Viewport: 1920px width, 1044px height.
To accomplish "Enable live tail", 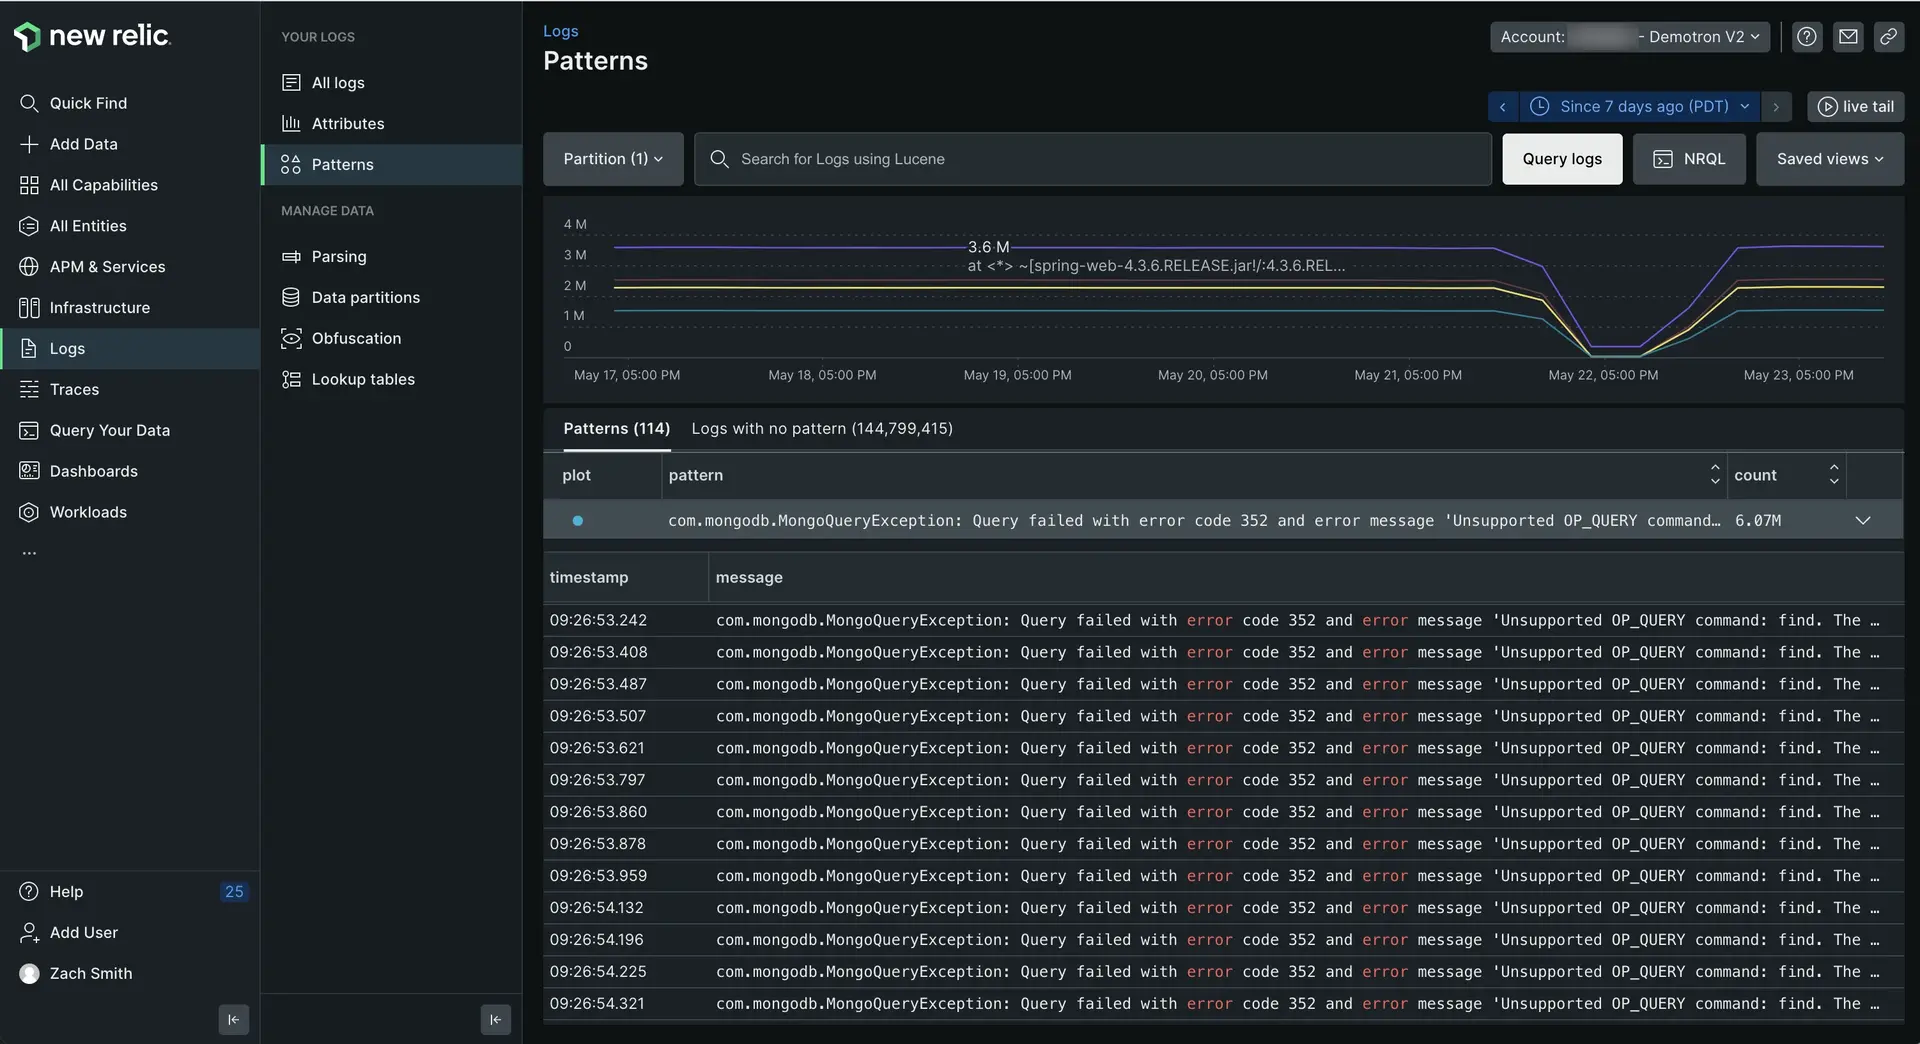I will pos(1855,106).
